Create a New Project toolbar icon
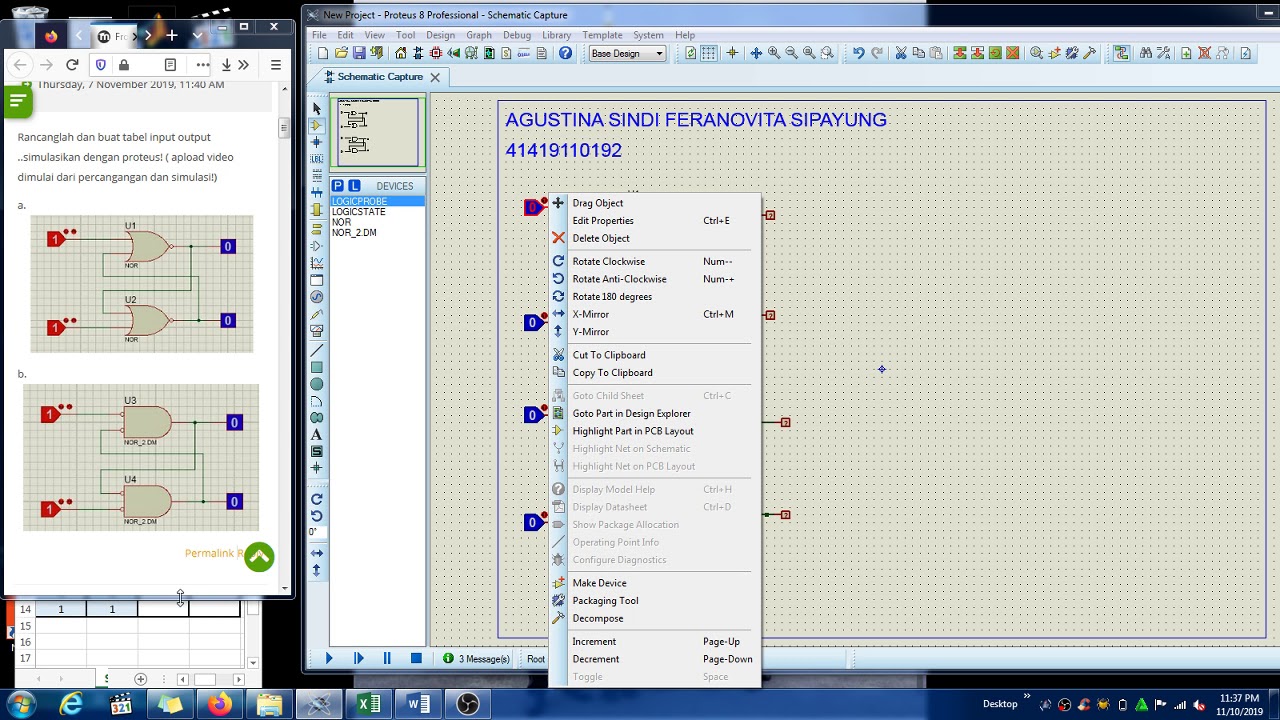The height and width of the screenshot is (720, 1280). point(323,53)
